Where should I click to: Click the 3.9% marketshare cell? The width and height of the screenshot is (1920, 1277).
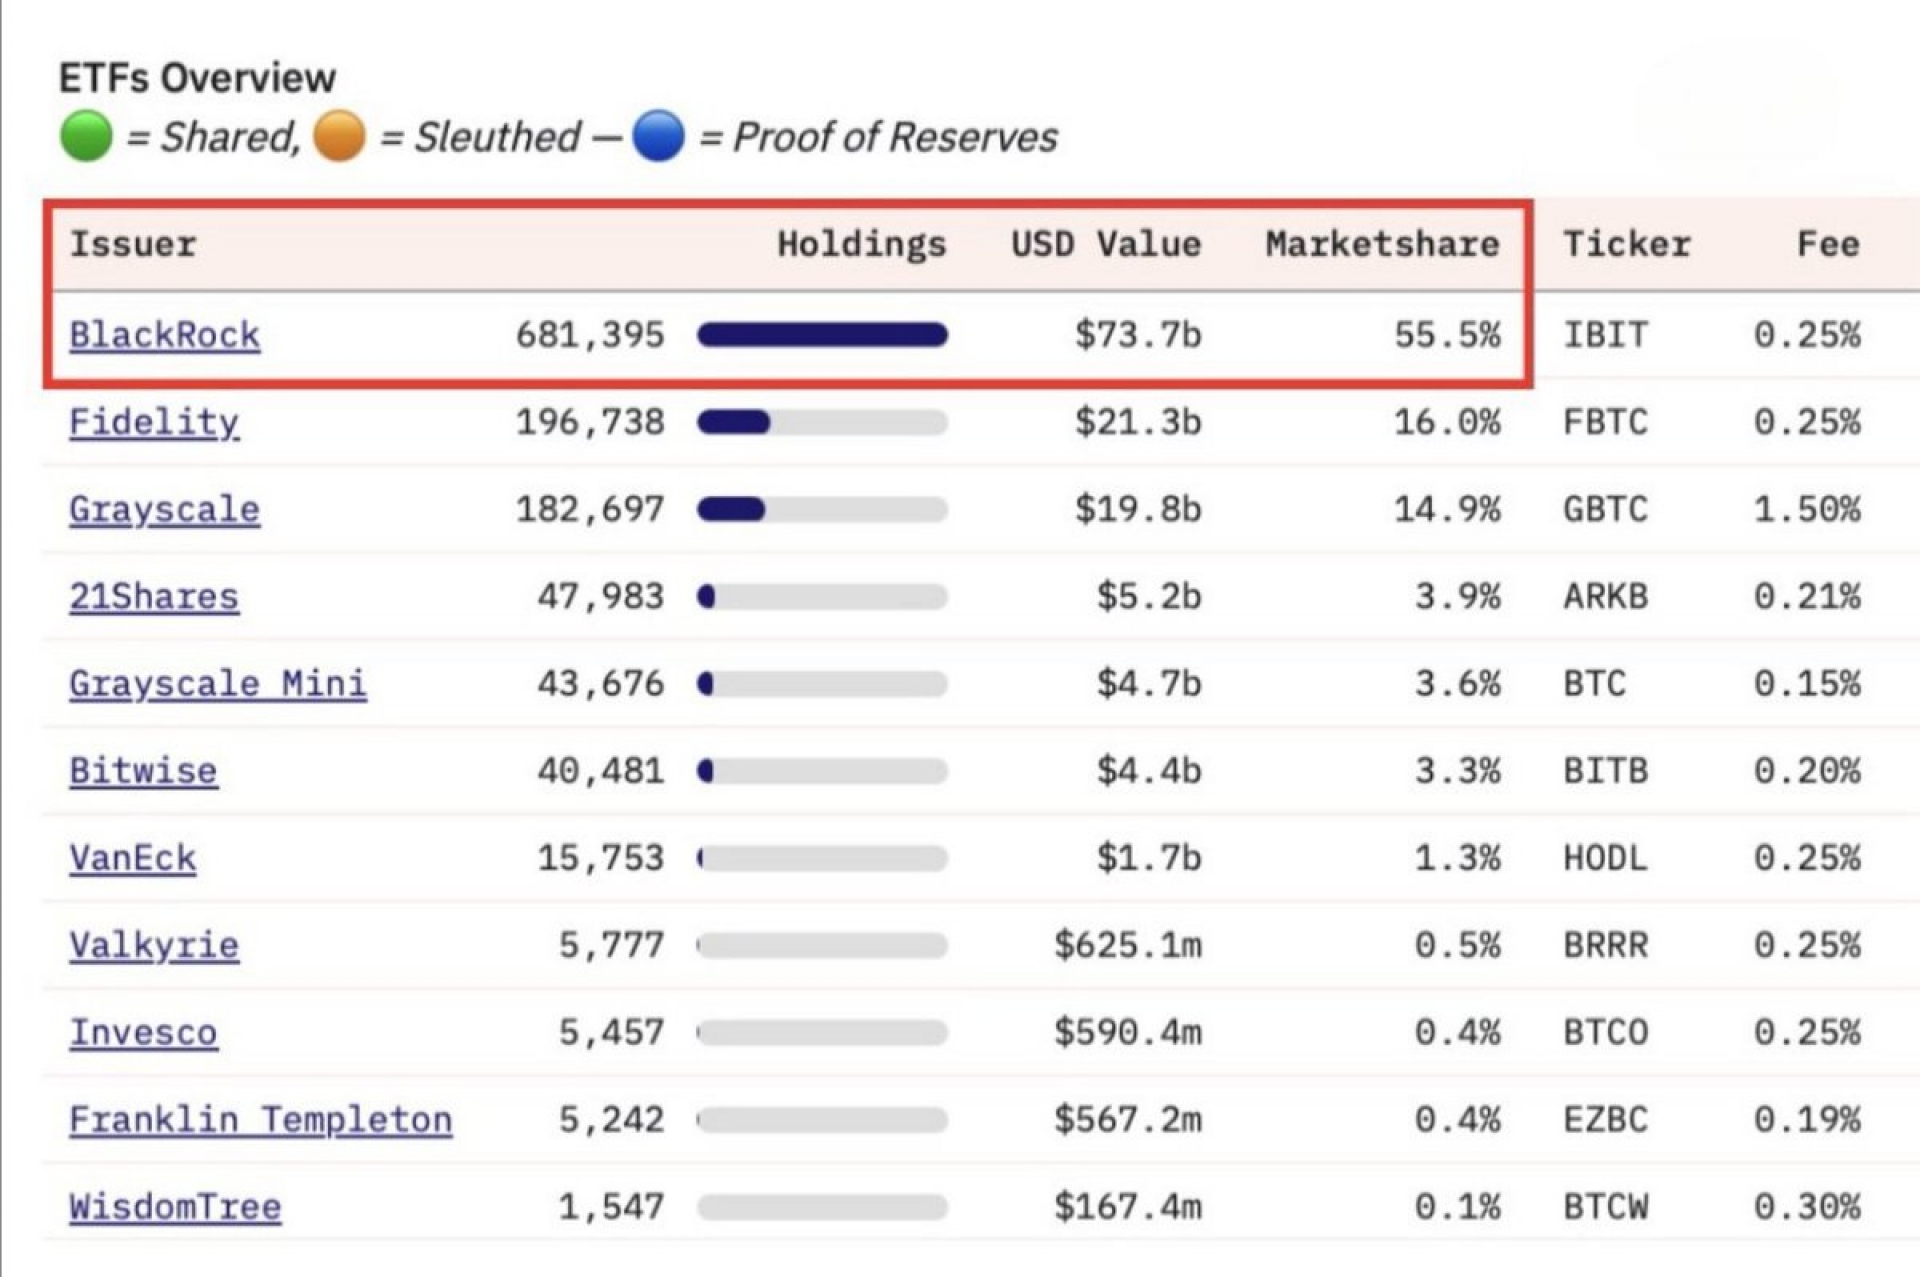1458,597
